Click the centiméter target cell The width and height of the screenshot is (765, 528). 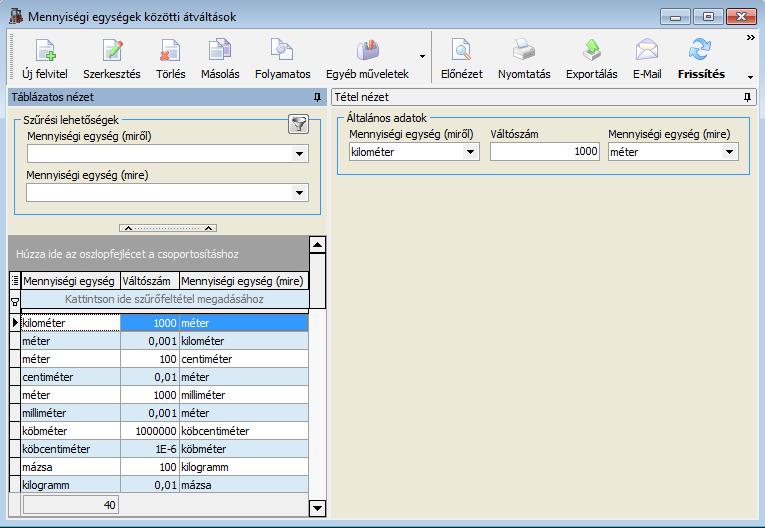pos(243,359)
